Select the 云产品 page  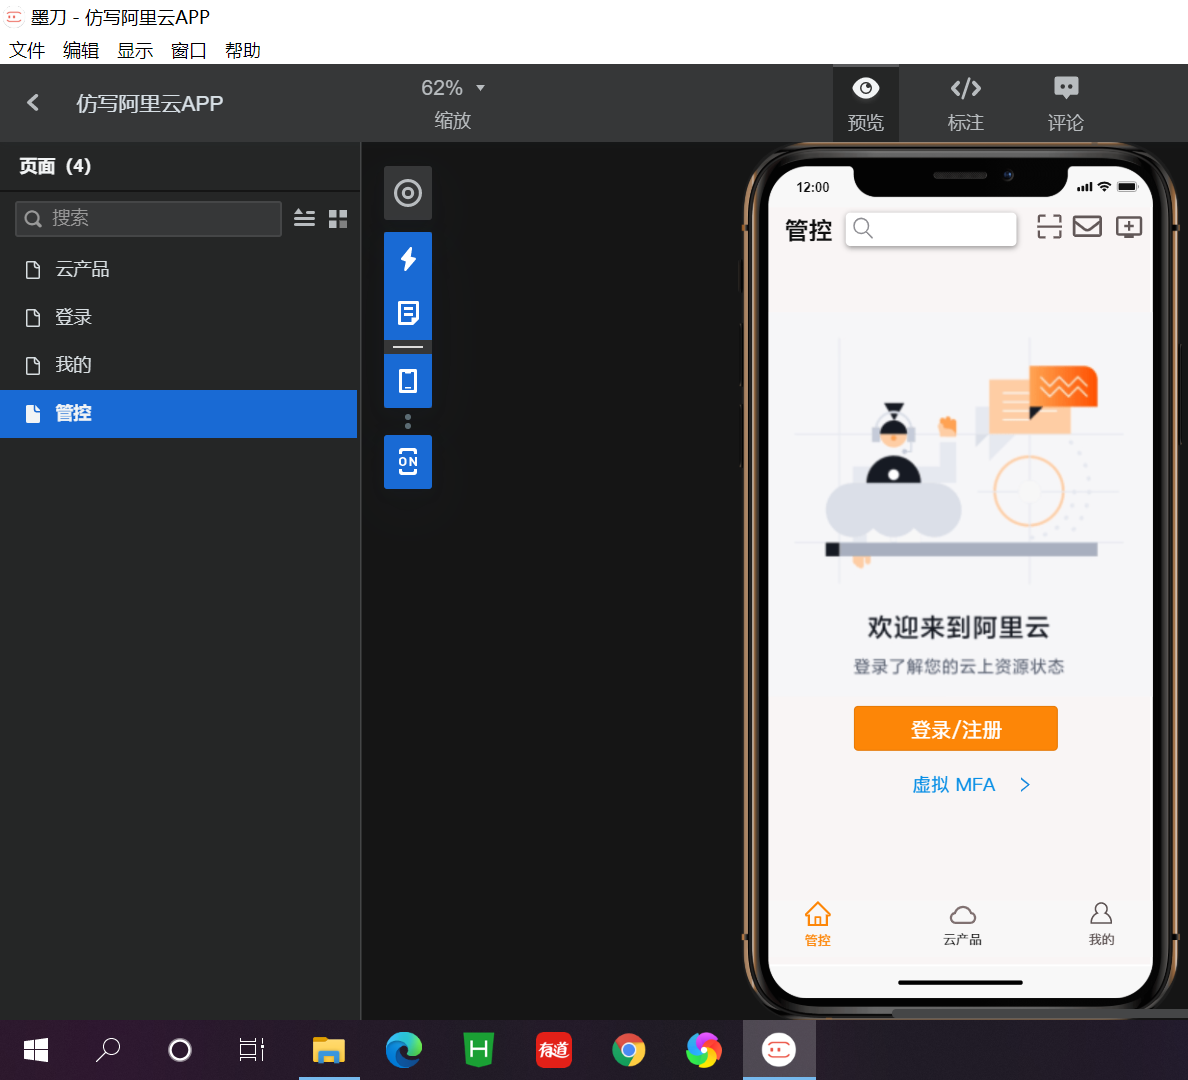pyautogui.click(x=179, y=269)
